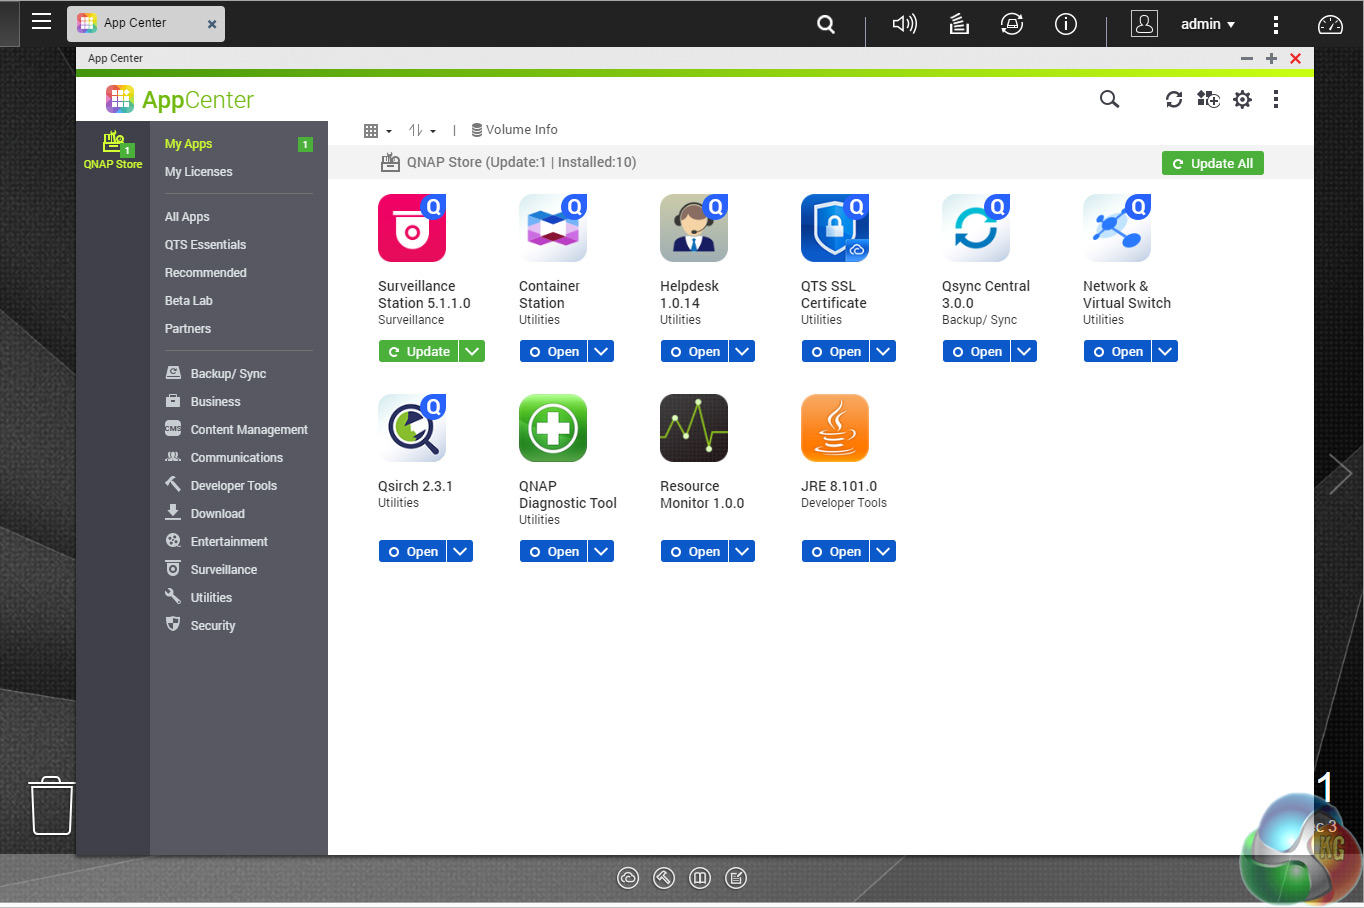Open the volume control speaker icon

904,24
